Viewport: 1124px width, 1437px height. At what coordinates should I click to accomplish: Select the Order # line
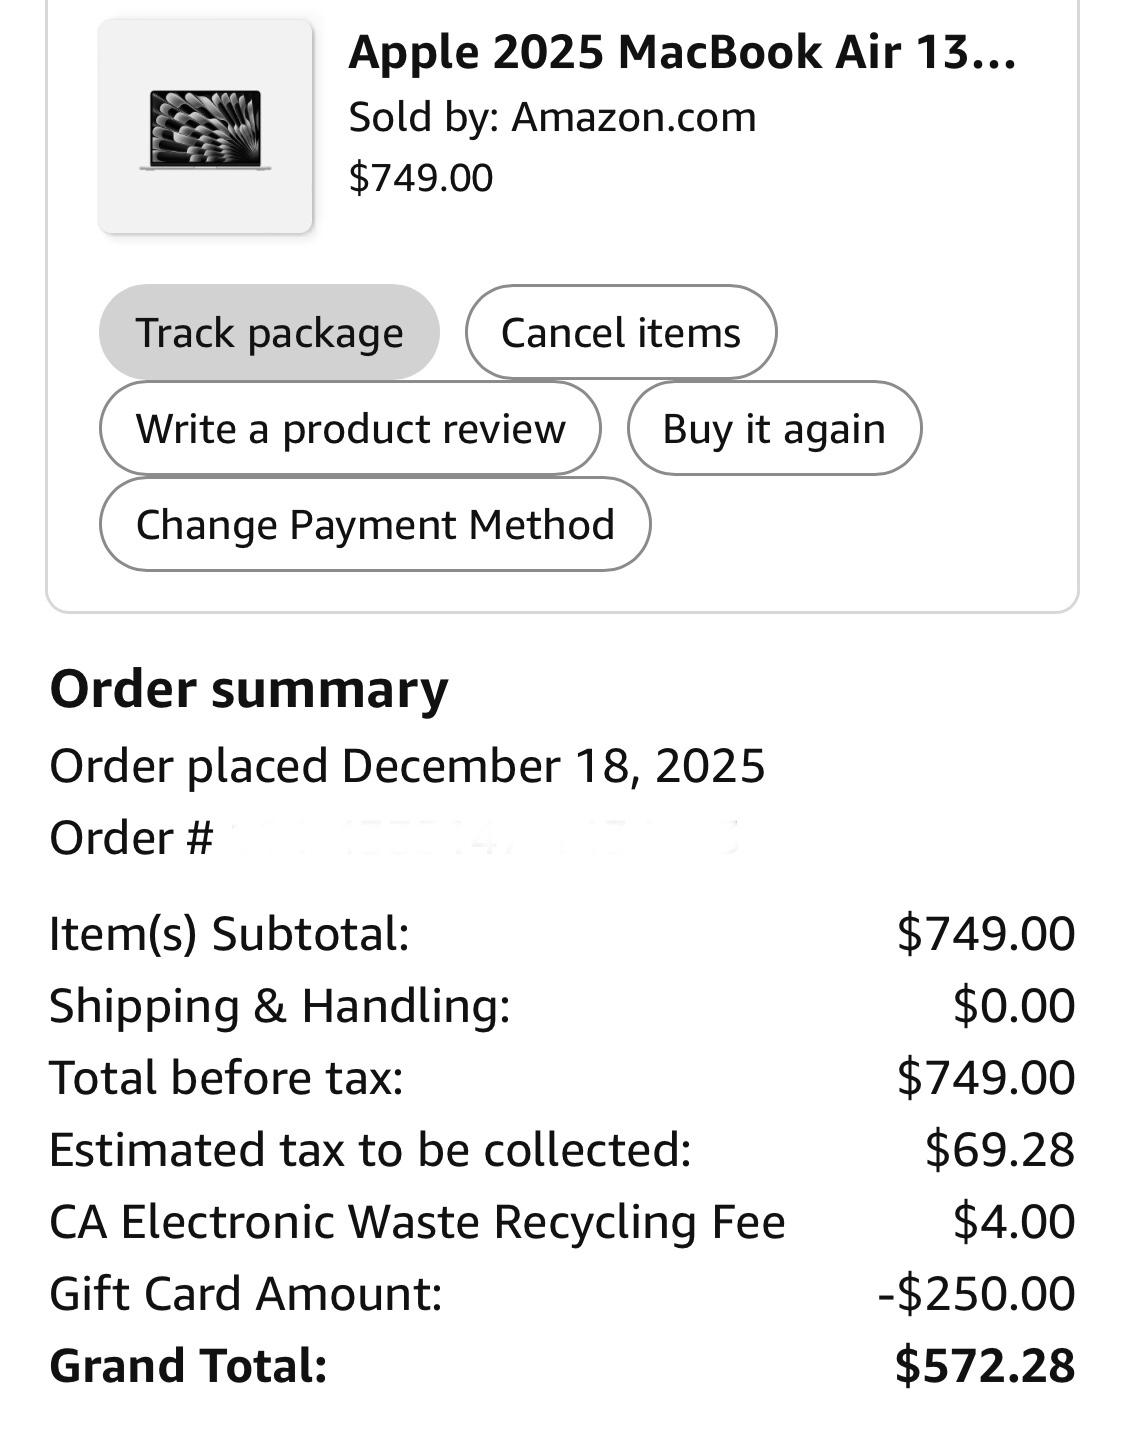[131, 838]
